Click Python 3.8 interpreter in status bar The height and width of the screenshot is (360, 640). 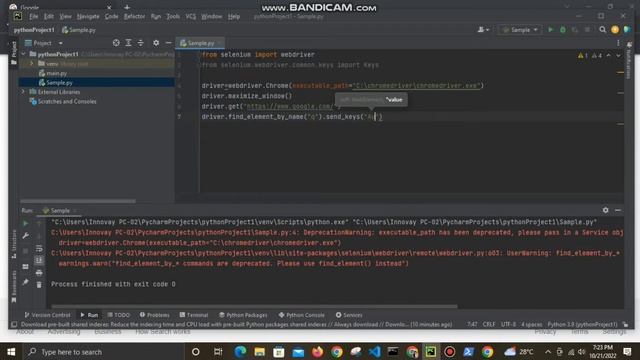pyautogui.click(x=582, y=324)
